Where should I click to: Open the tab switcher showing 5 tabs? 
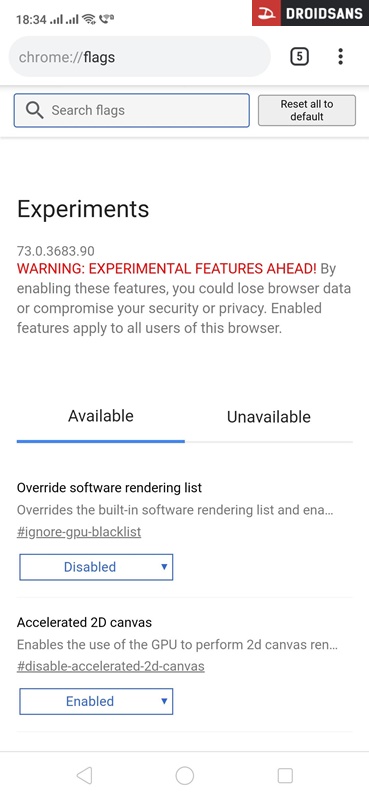click(300, 57)
